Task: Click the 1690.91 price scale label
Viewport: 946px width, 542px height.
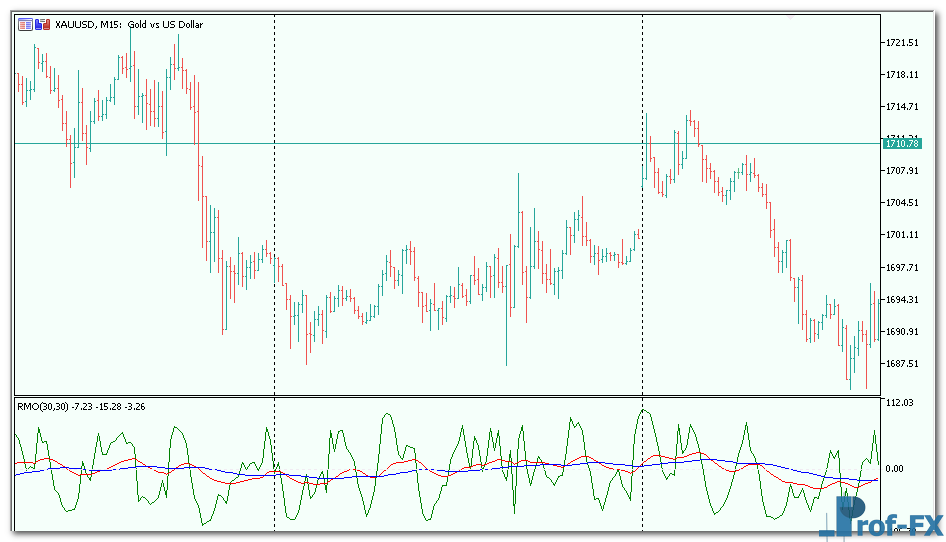Action: pyautogui.click(x=901, y=332)
